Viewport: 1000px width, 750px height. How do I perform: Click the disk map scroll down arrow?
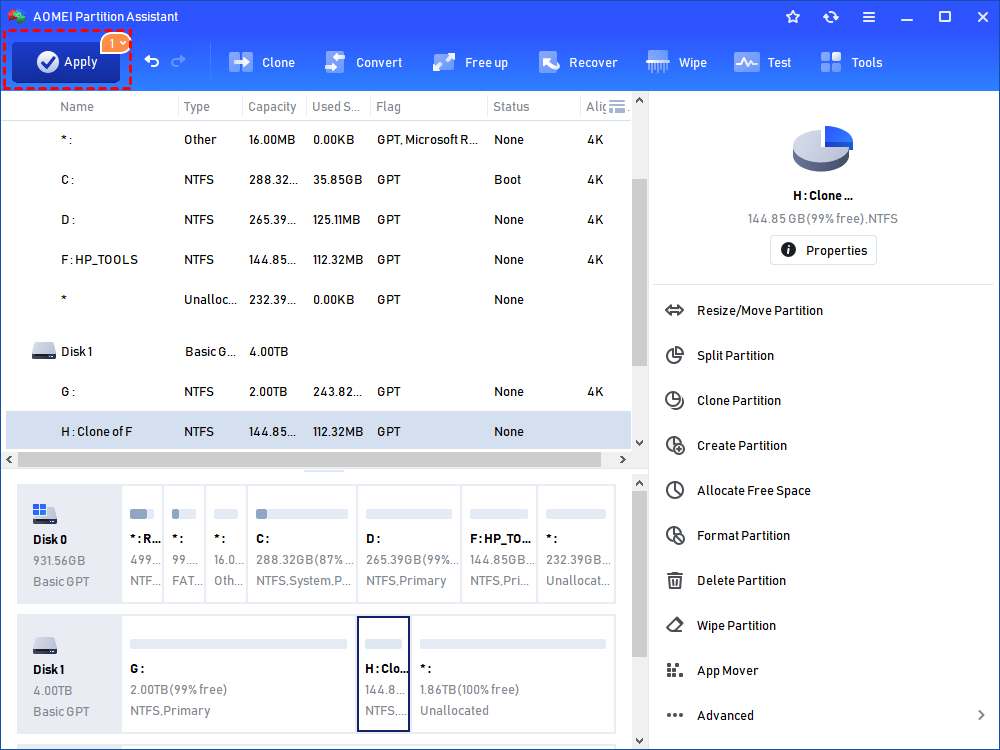click(x=639, y=740)
